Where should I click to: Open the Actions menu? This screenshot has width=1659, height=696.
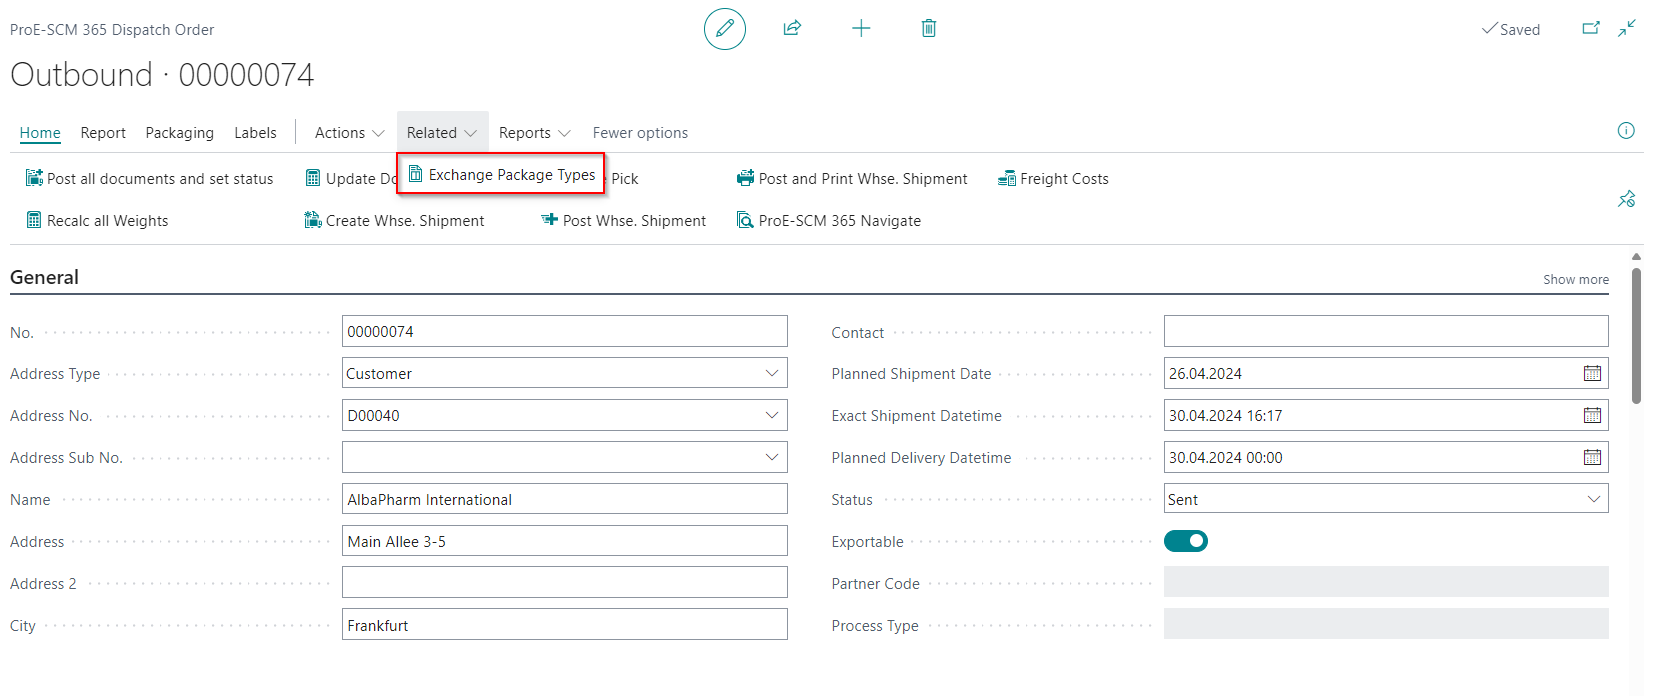349,133
